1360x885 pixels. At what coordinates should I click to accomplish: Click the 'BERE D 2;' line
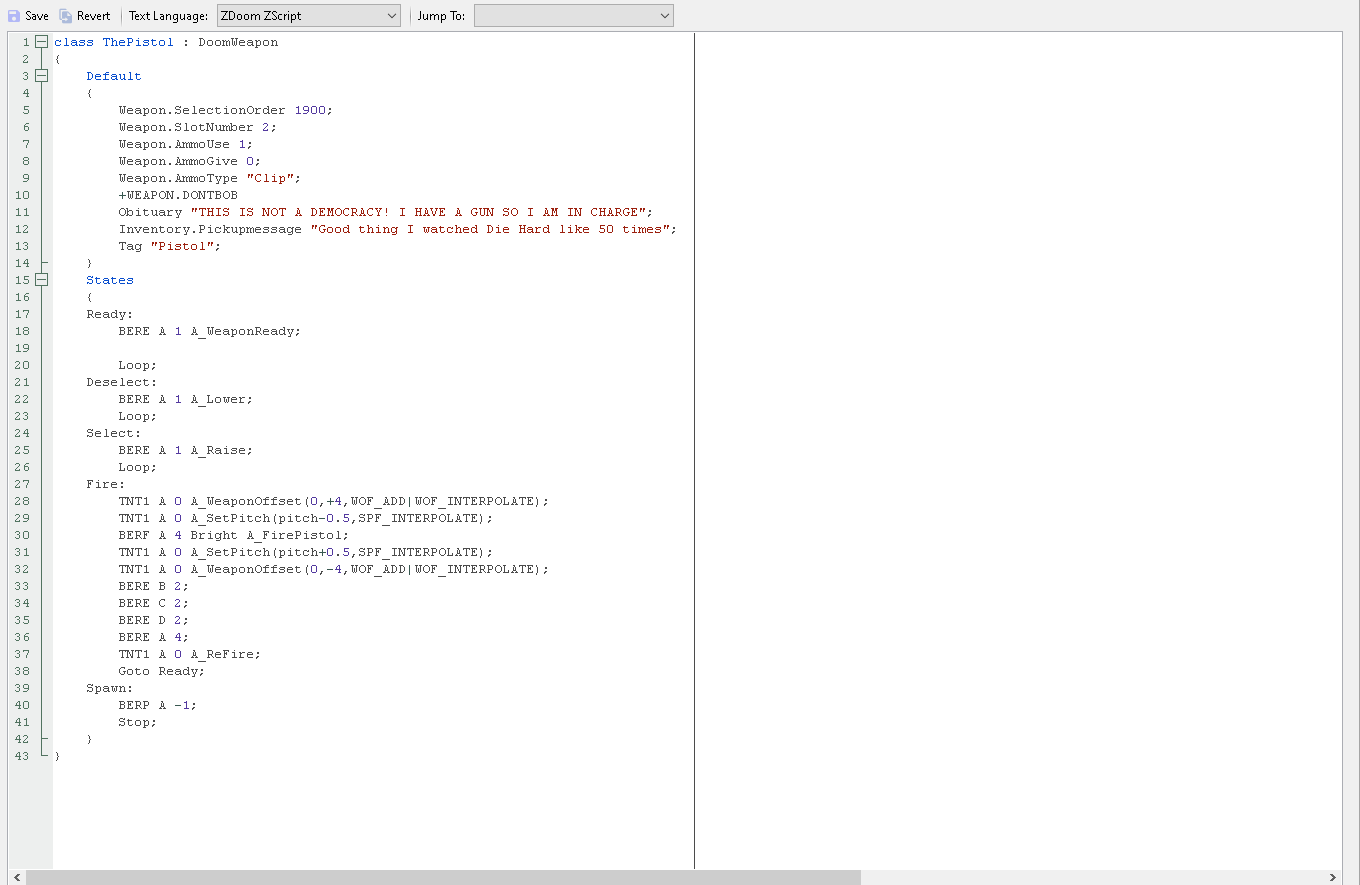pos(154,620)
